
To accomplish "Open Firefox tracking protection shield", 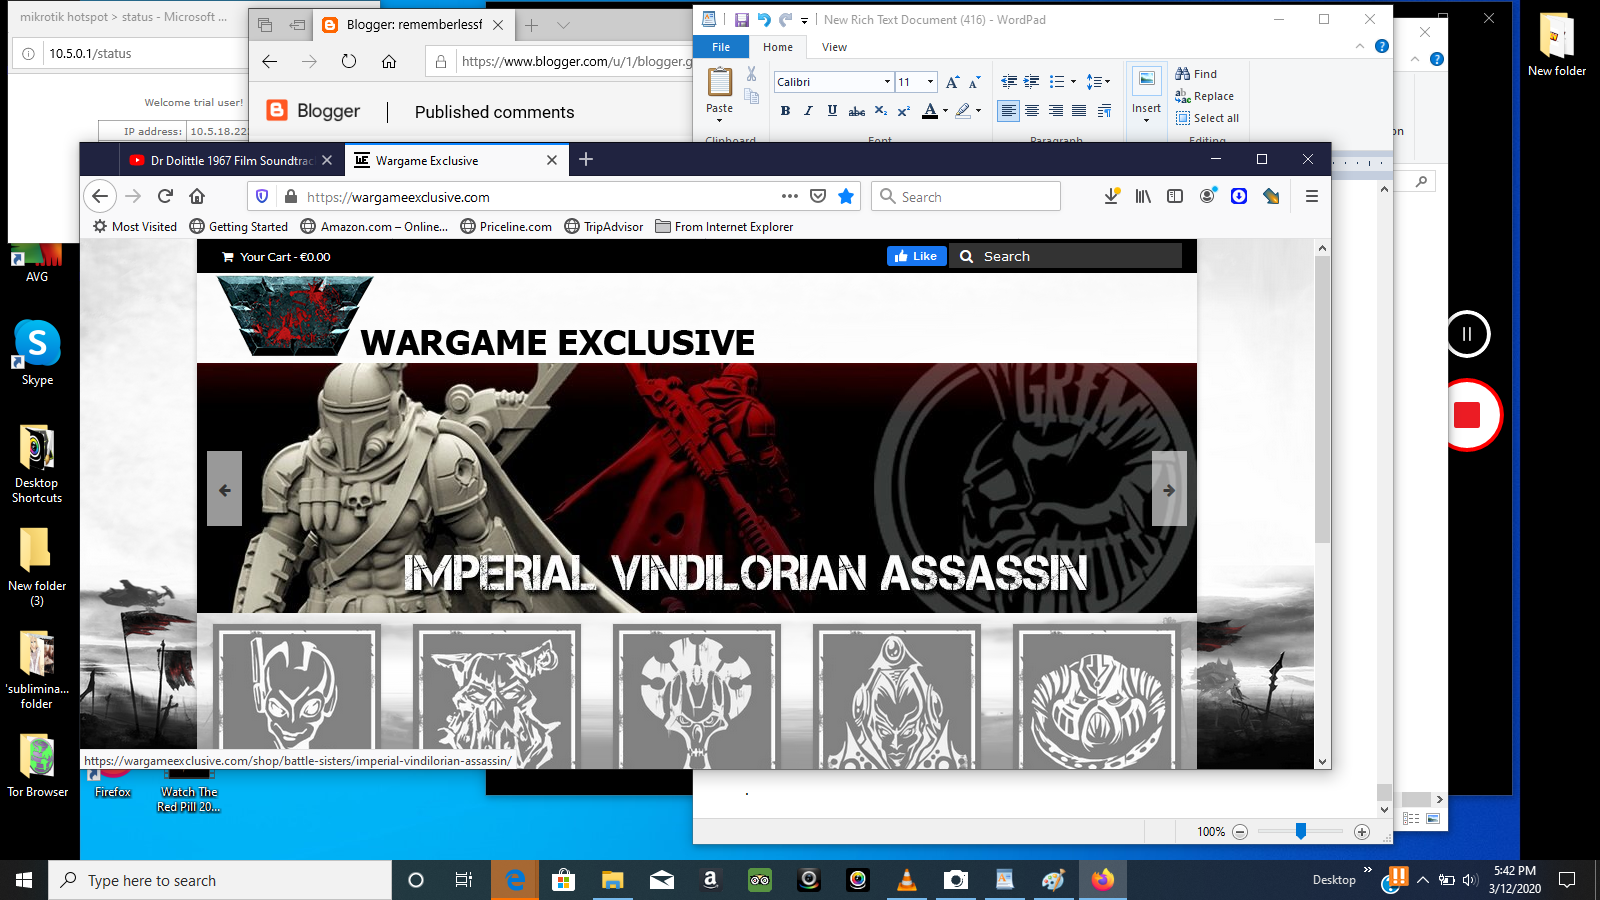I will 262,197.
